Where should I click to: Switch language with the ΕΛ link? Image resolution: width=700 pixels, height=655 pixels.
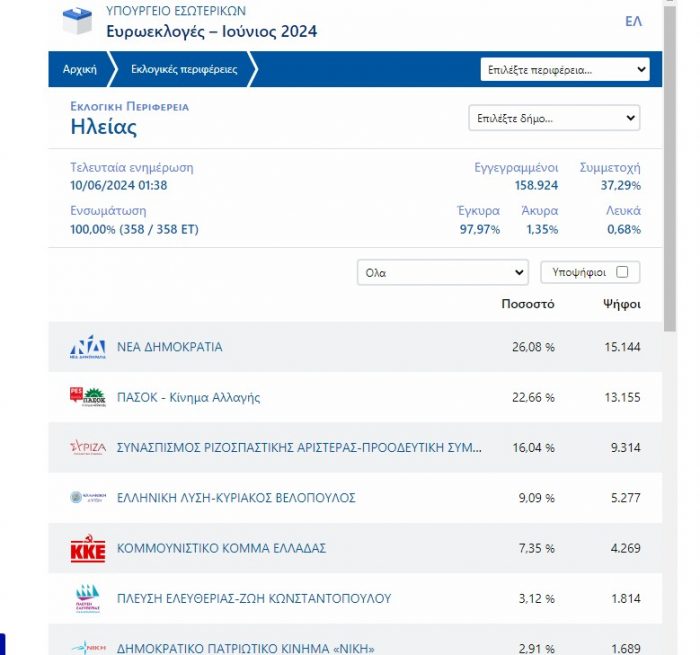pos(633,21)
